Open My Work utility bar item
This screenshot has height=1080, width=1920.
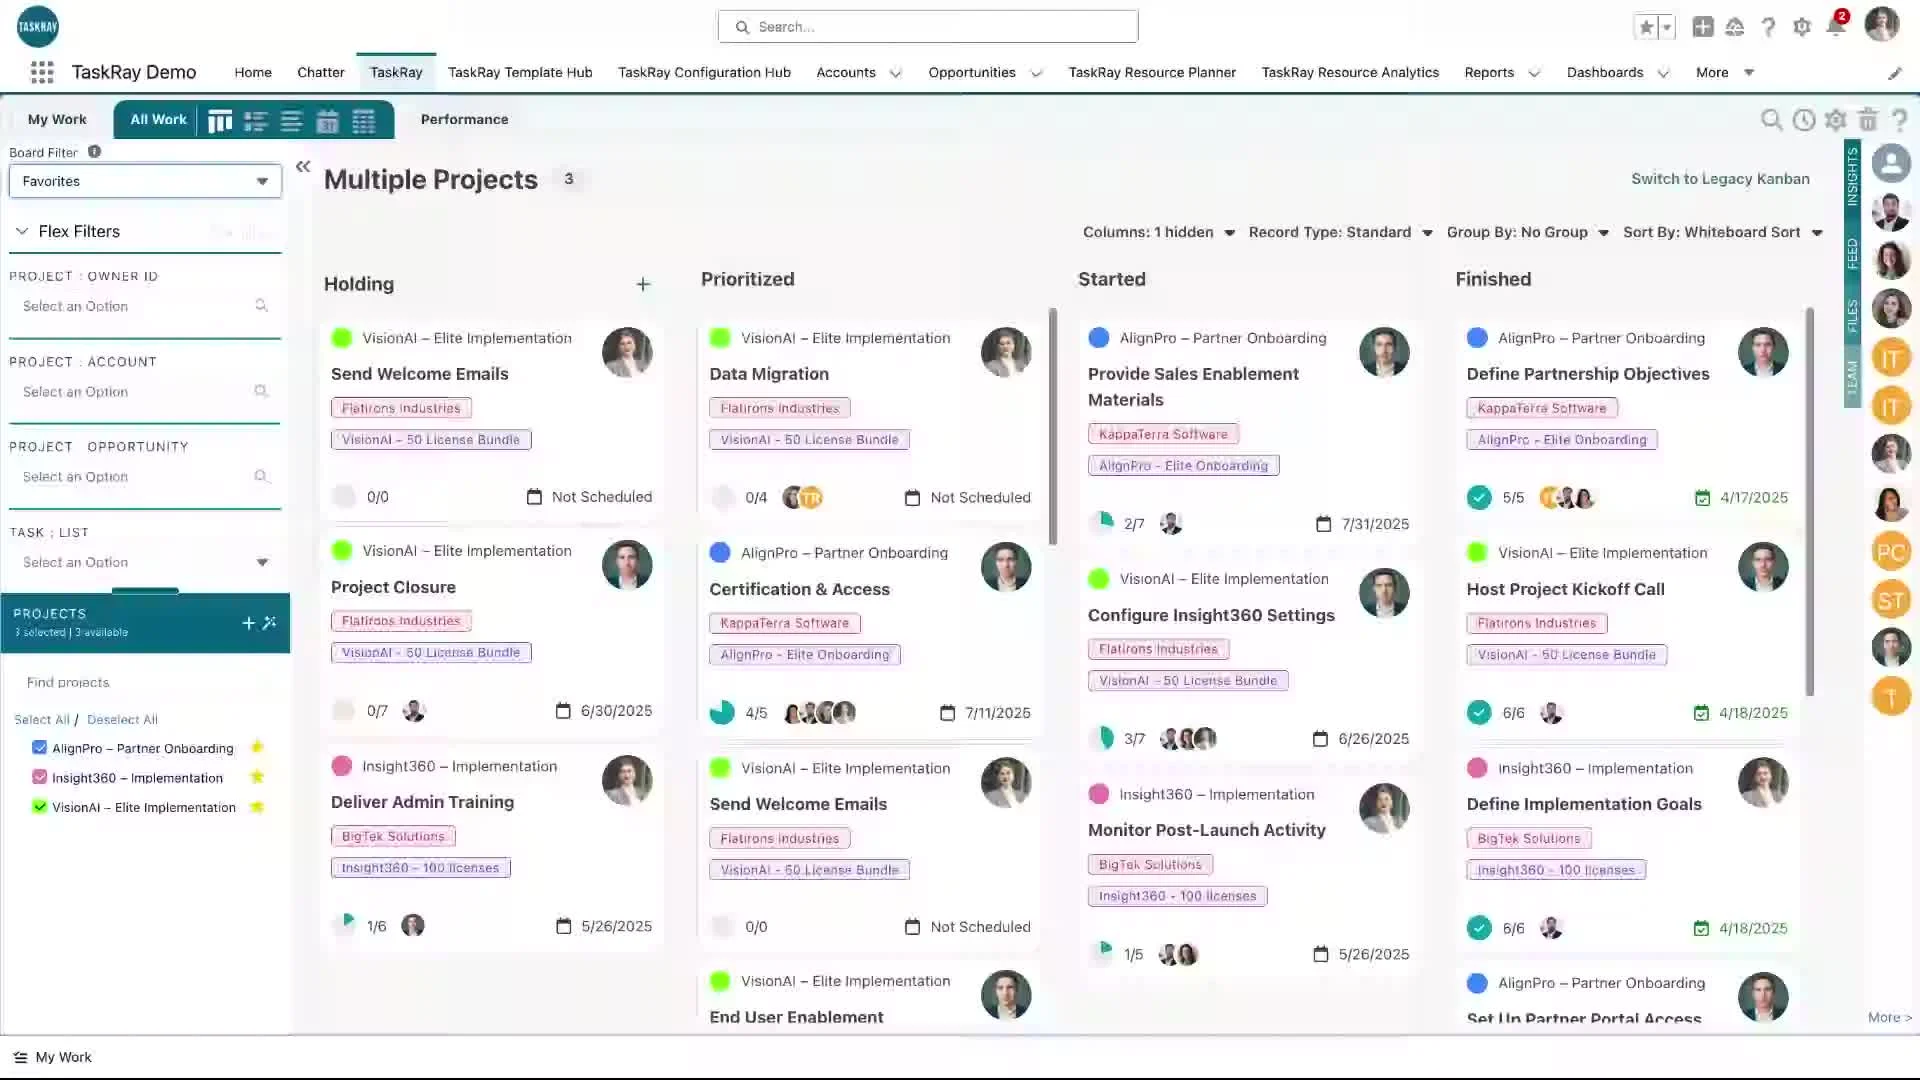(x=53, y=1057)
